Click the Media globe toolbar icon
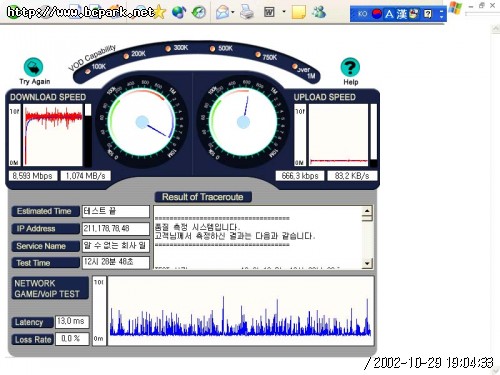500x375 pixels. 179,13
